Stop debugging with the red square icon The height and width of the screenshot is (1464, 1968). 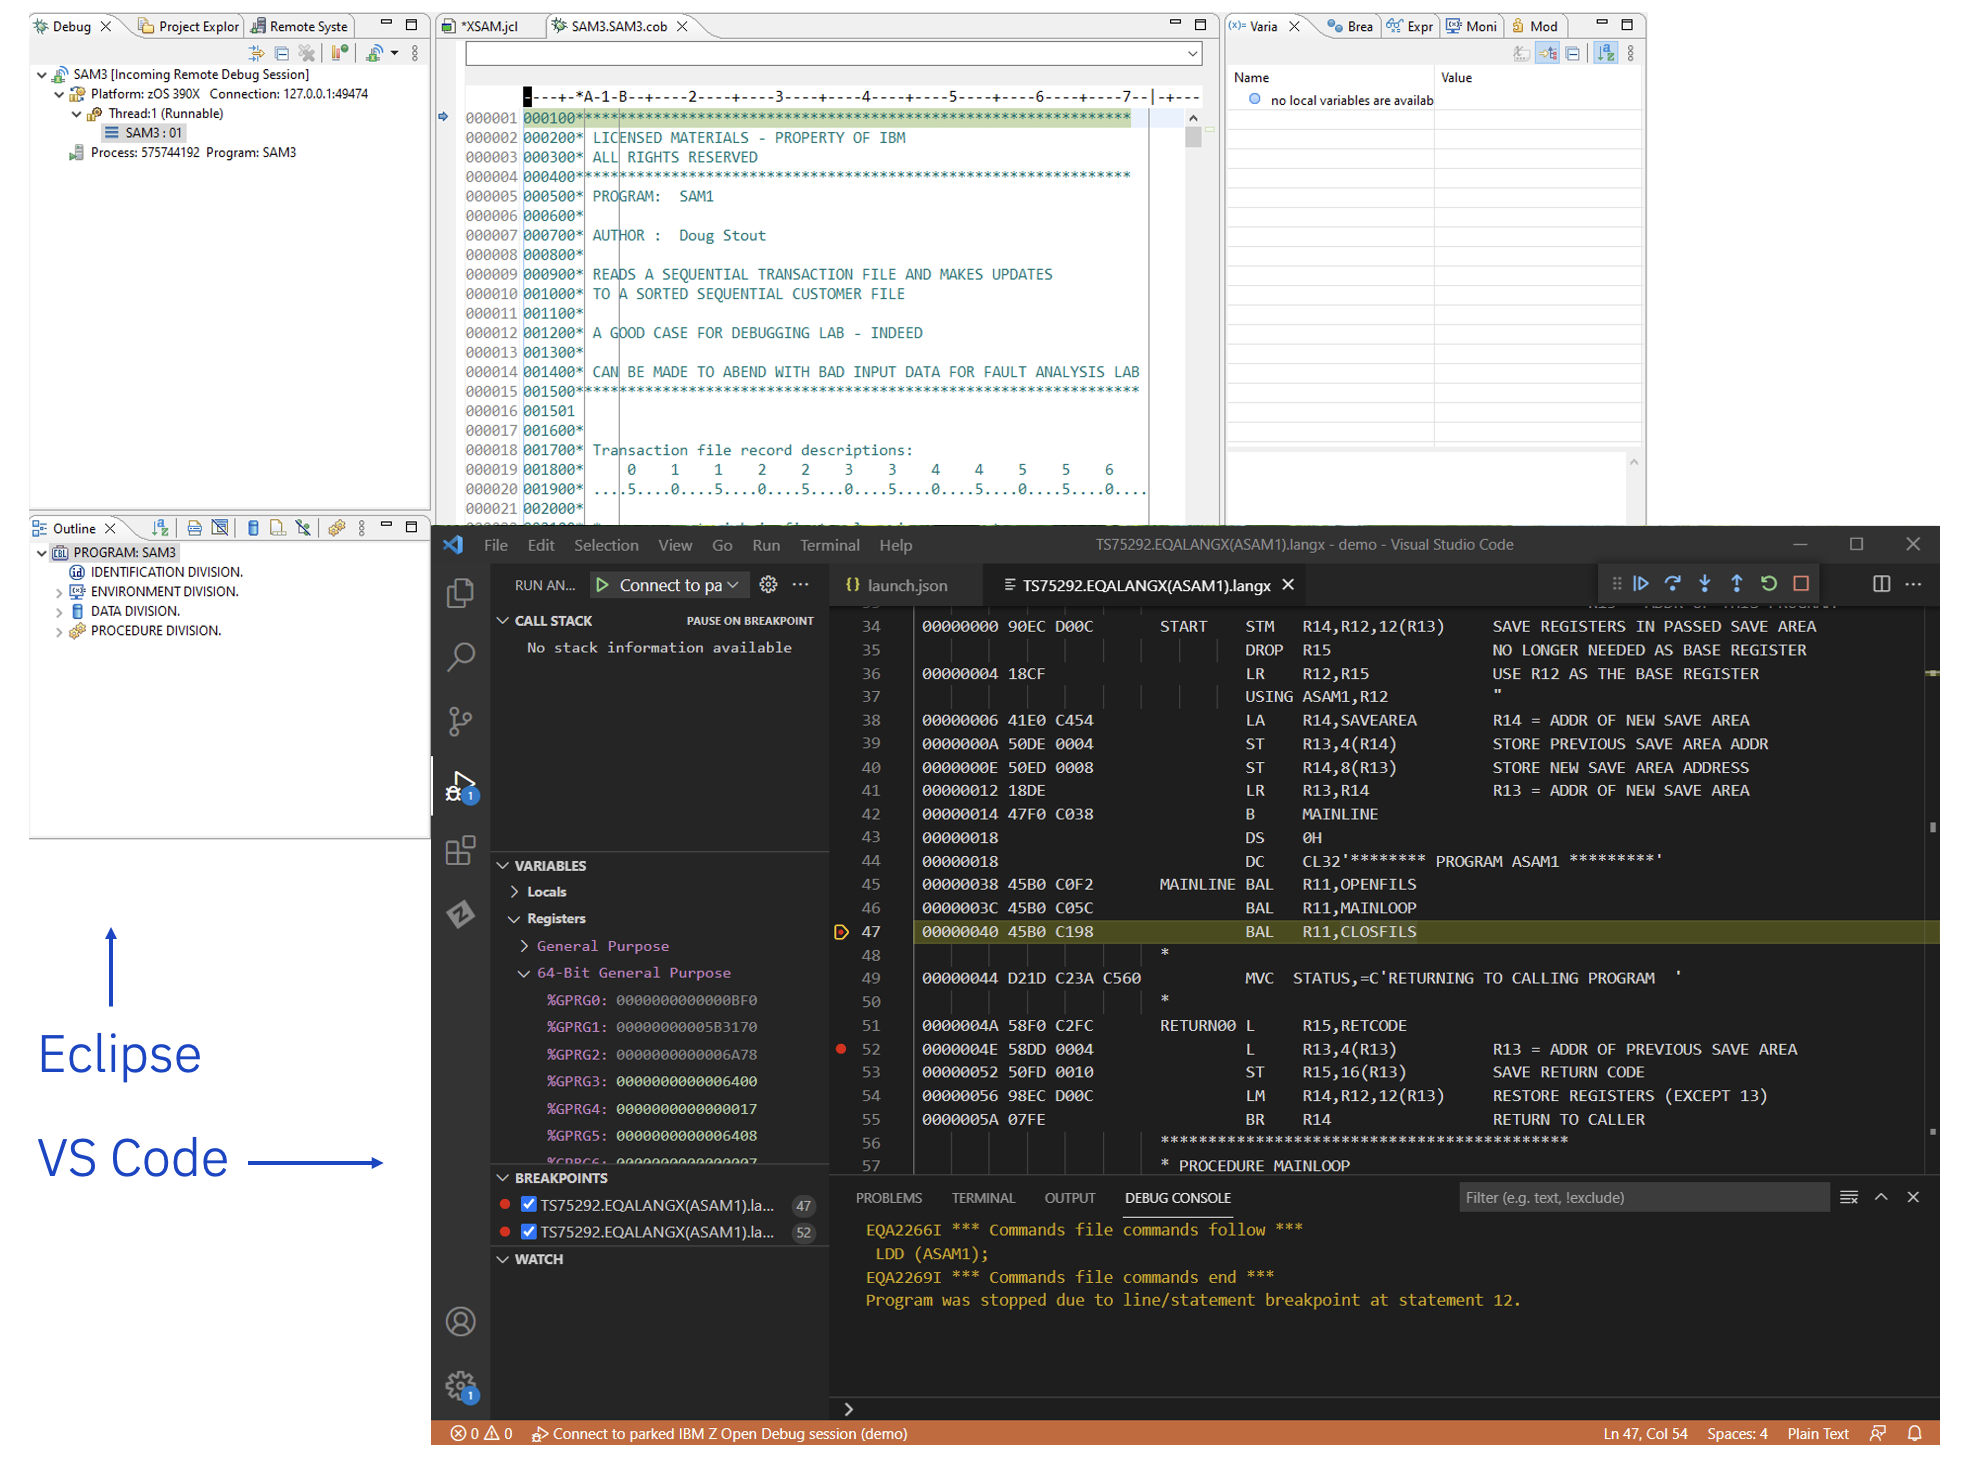(x=1801, y=583)
